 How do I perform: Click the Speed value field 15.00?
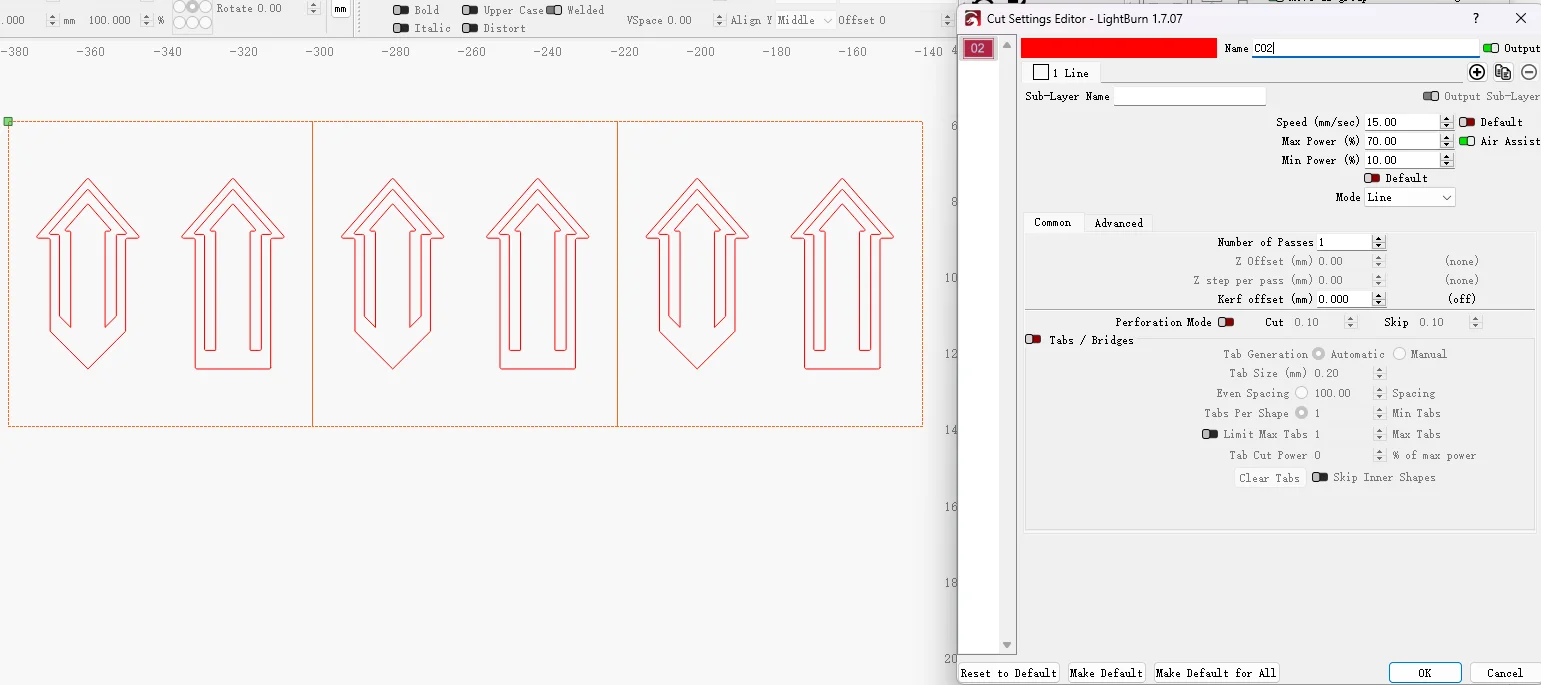tap(1402, 122)
